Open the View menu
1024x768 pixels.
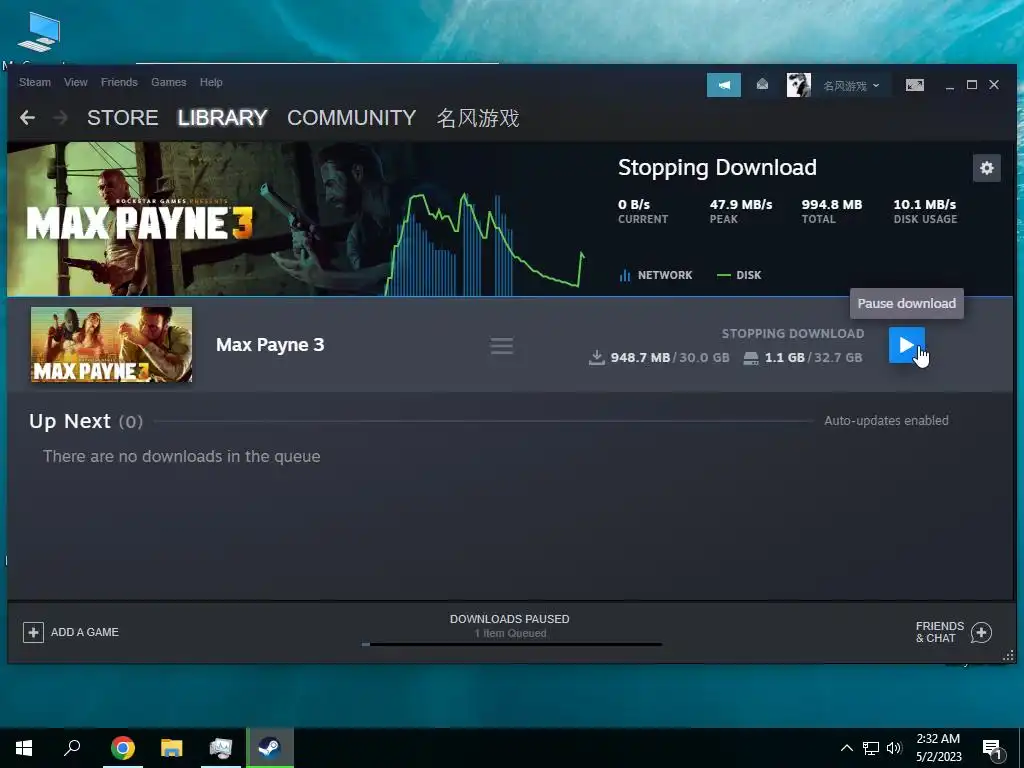(x=76, y=82)
